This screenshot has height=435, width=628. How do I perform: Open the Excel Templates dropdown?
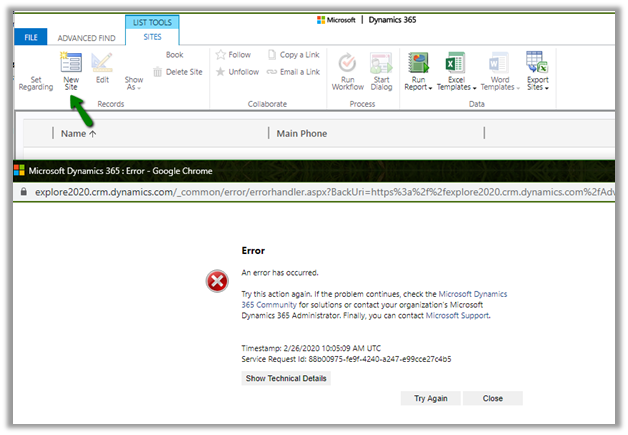pos(457,72)
